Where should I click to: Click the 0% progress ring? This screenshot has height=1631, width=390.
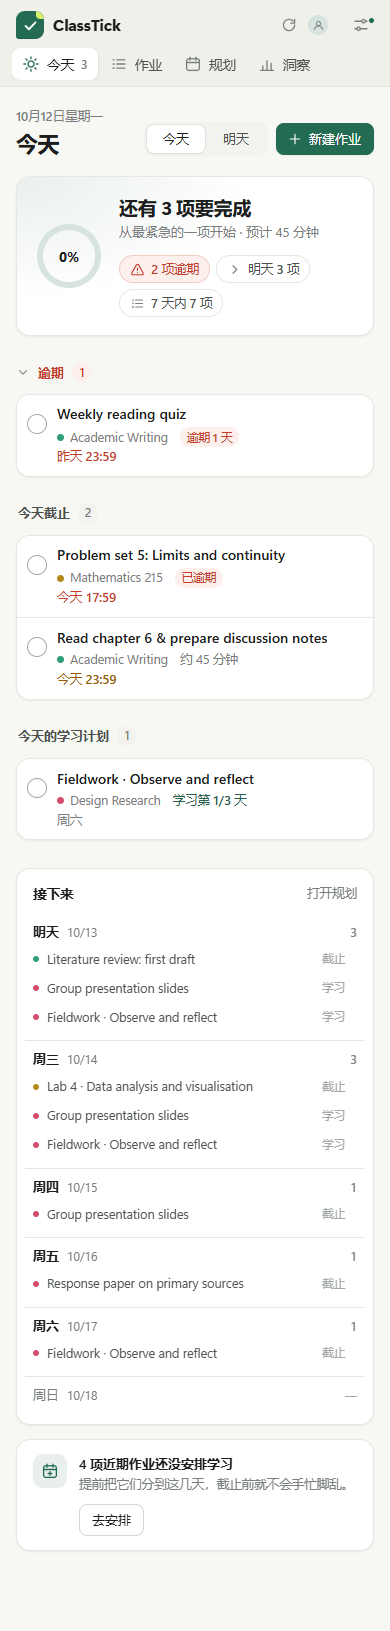[69, 257]
